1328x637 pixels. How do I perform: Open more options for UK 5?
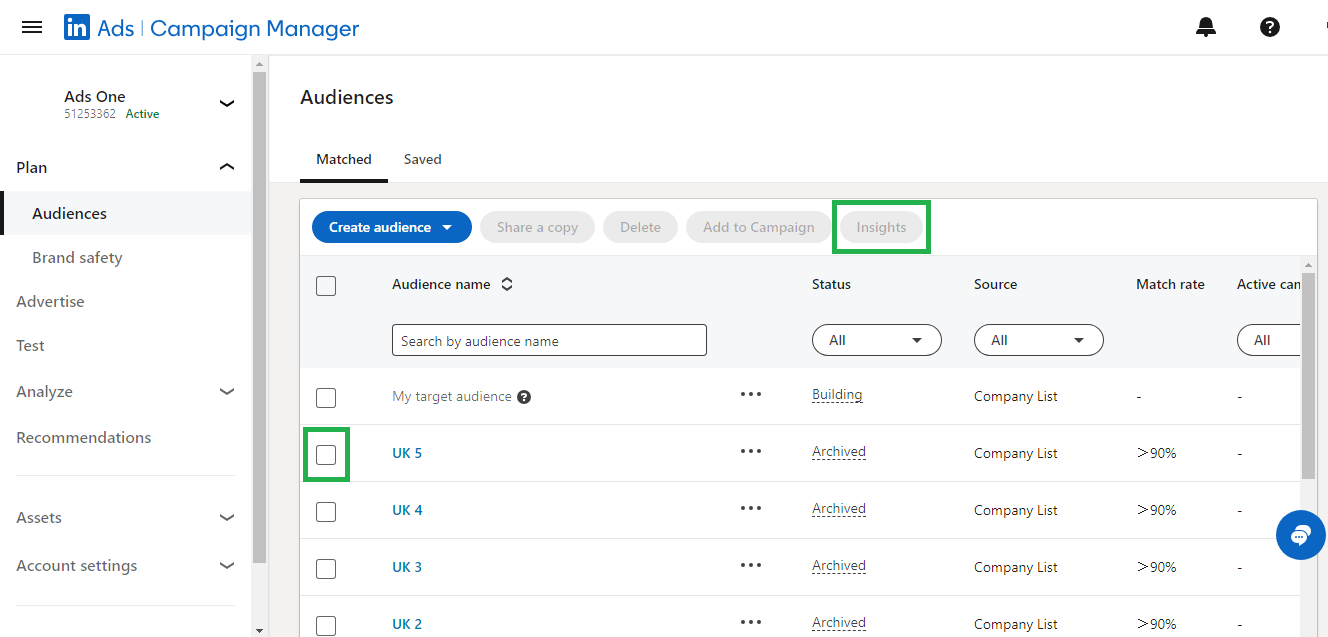(751, 452)
